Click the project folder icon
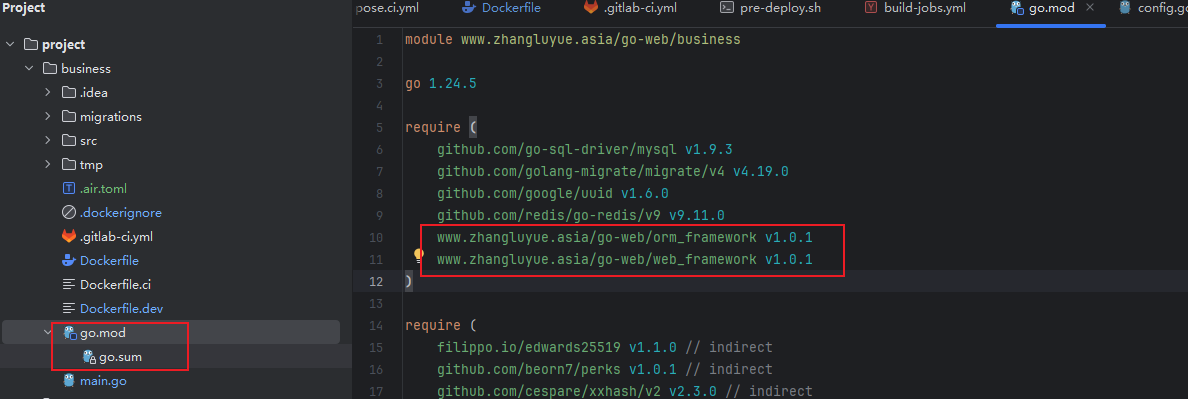The width and height of the screenshot is (1188, 399). coord(31,45)
